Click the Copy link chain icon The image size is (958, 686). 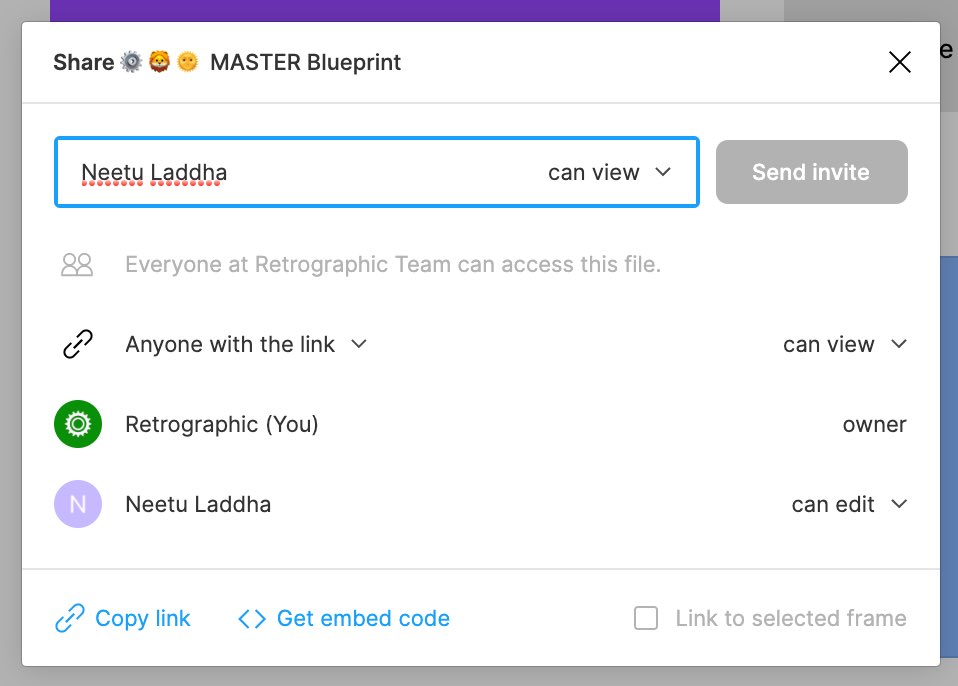tap(68, 618)
